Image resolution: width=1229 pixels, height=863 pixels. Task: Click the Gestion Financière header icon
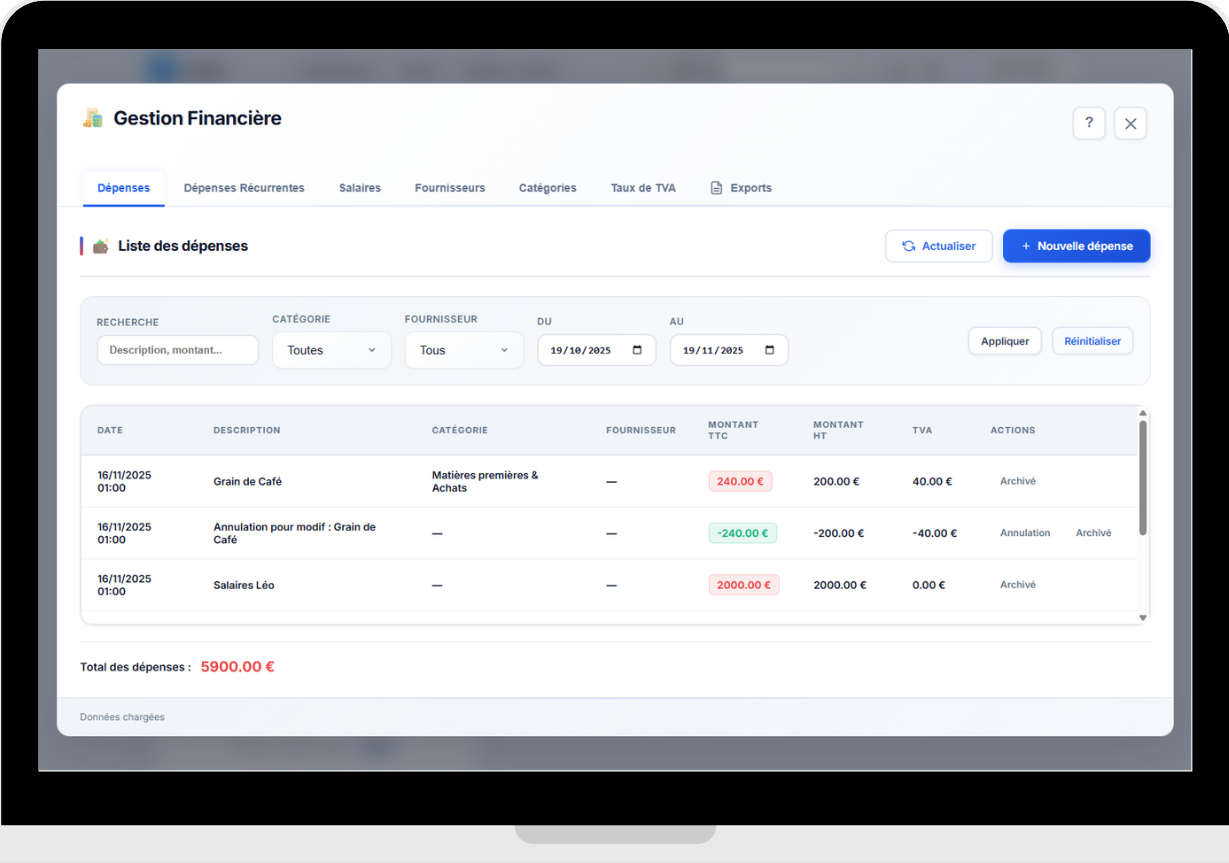(91, 117)
